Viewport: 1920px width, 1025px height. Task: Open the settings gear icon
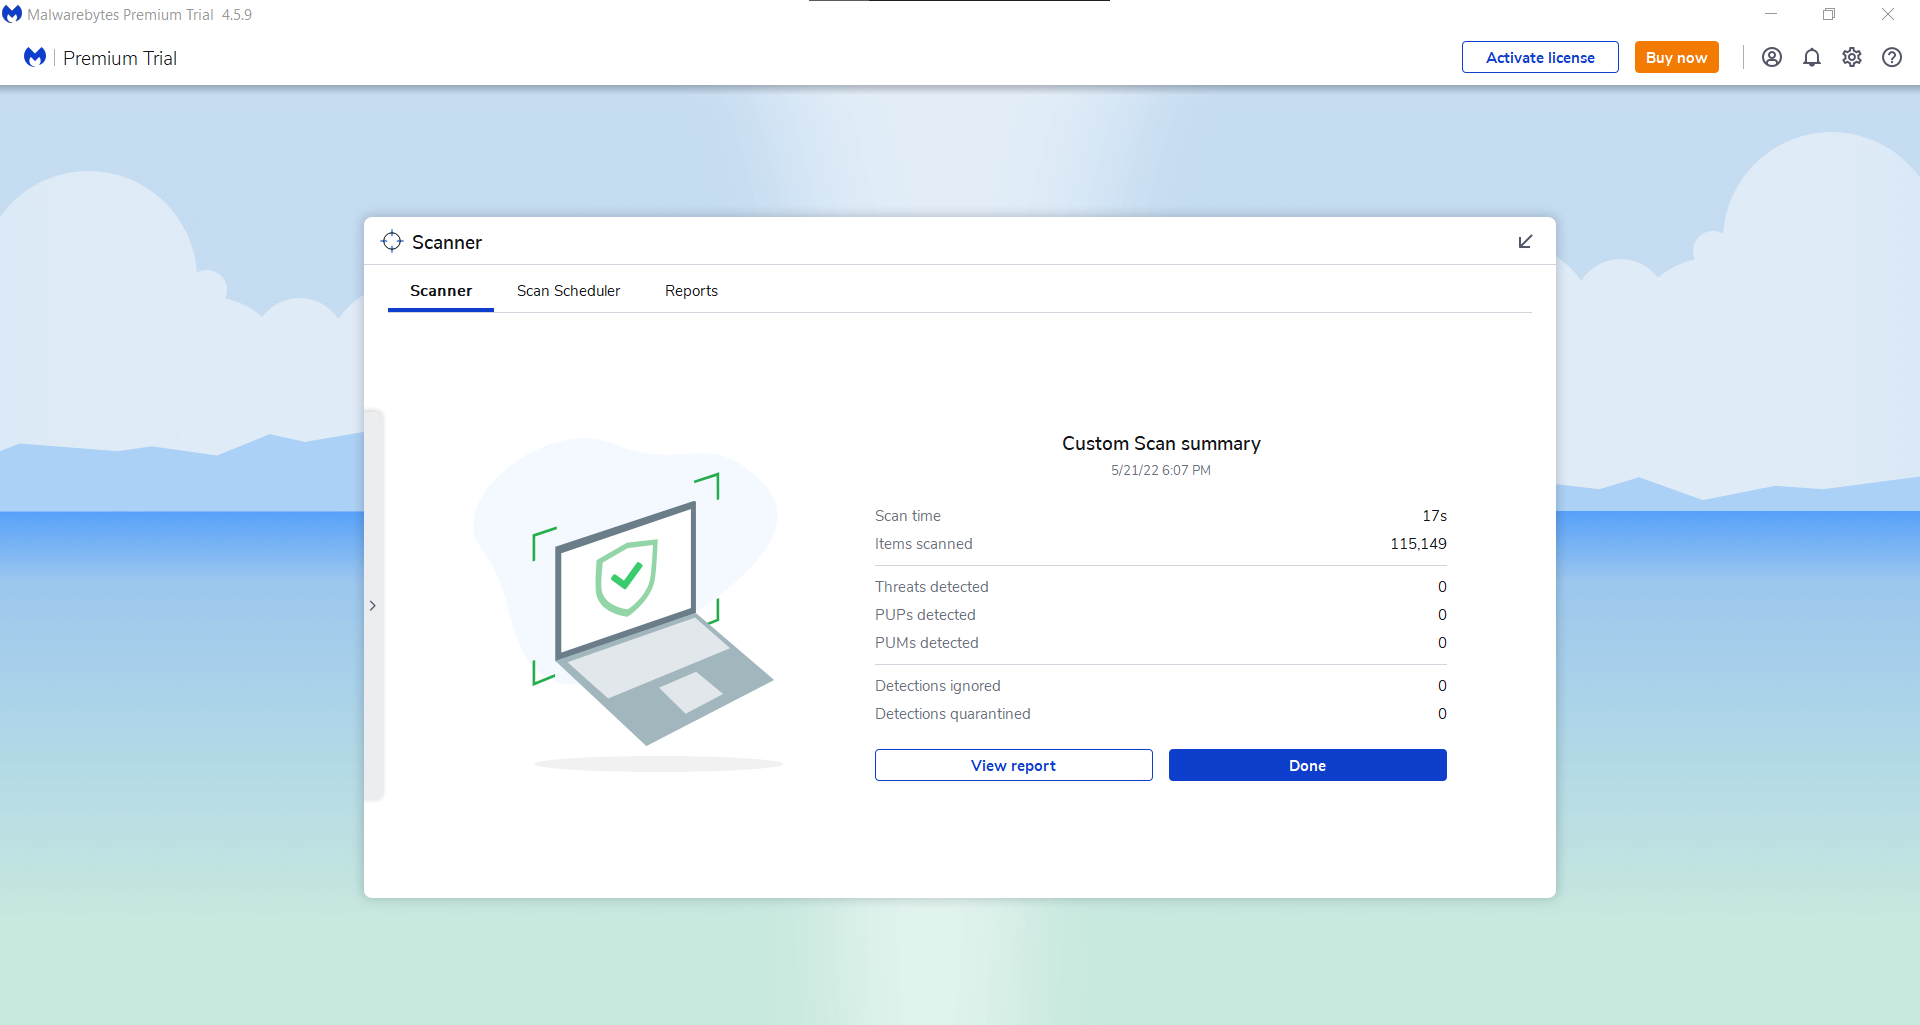(1852, 57)
